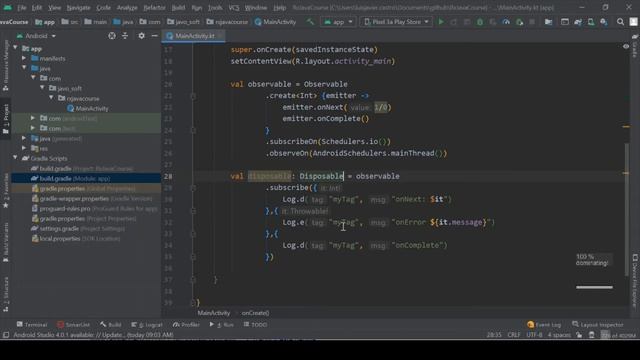Start debugging with the bug icon

[x=480, y=22]
